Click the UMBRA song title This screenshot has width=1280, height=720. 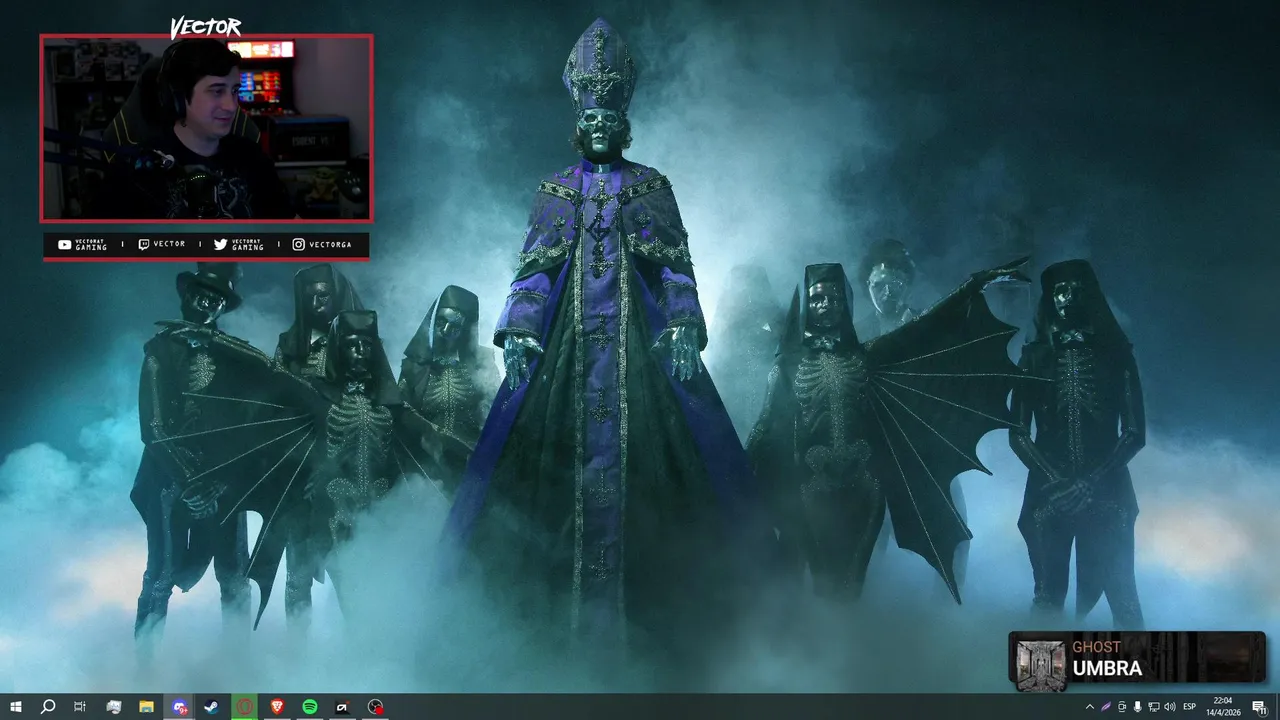1107,669
